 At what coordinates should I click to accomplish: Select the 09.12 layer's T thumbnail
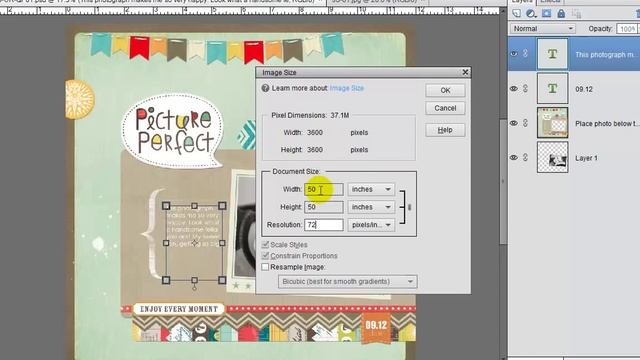[552, 88]
